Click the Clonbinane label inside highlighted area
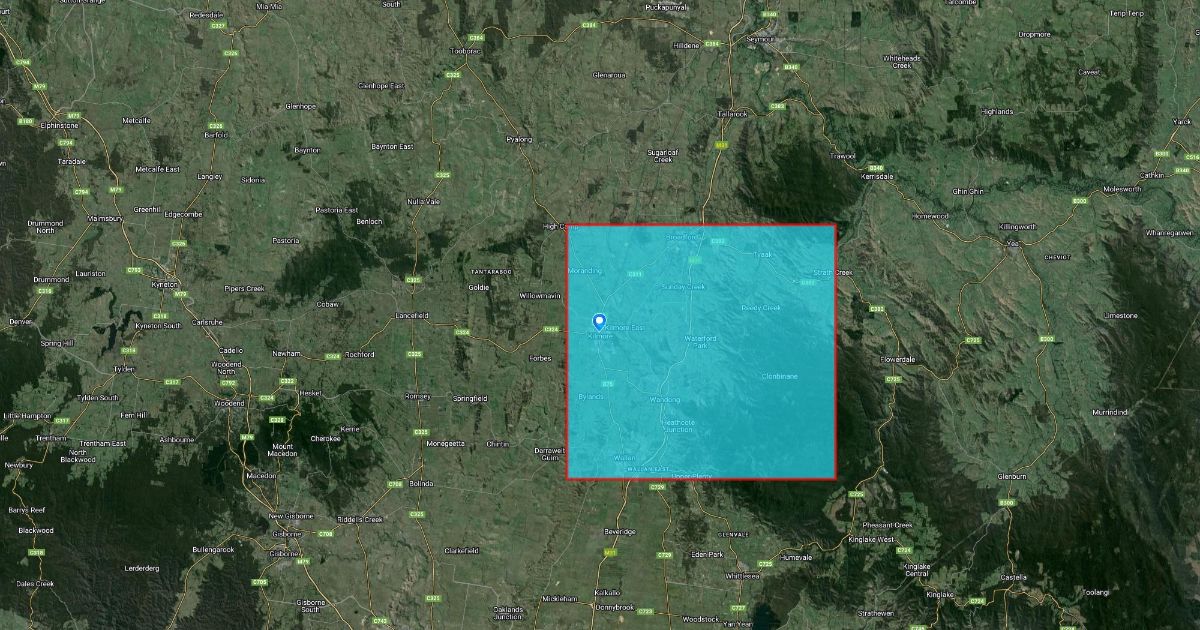This screenshot has height=630, width=1200. point(779,375)
